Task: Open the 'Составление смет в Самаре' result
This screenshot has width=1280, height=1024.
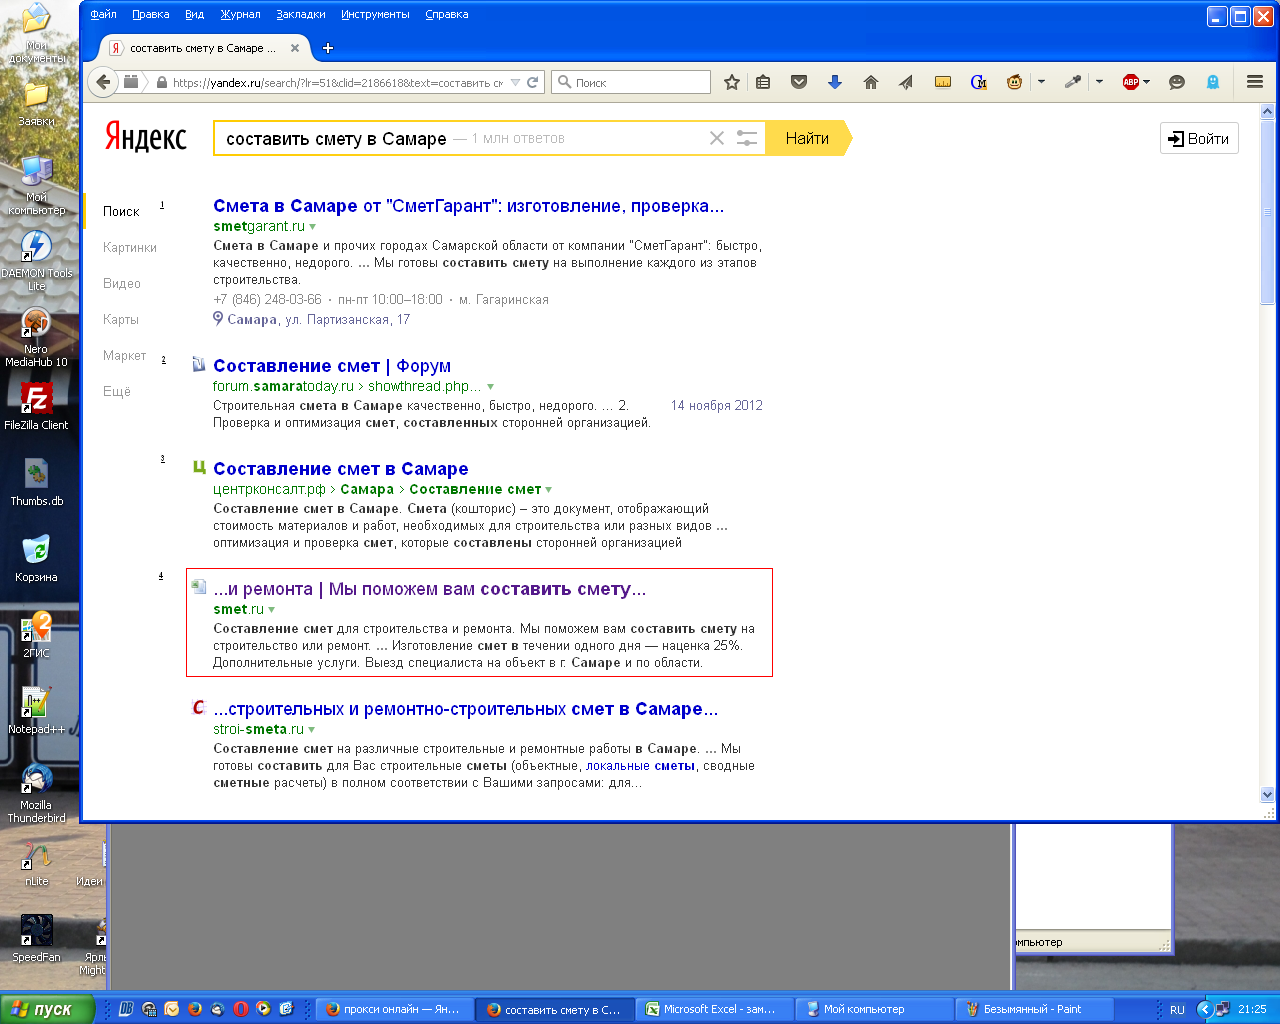Action: pos(340,469)
